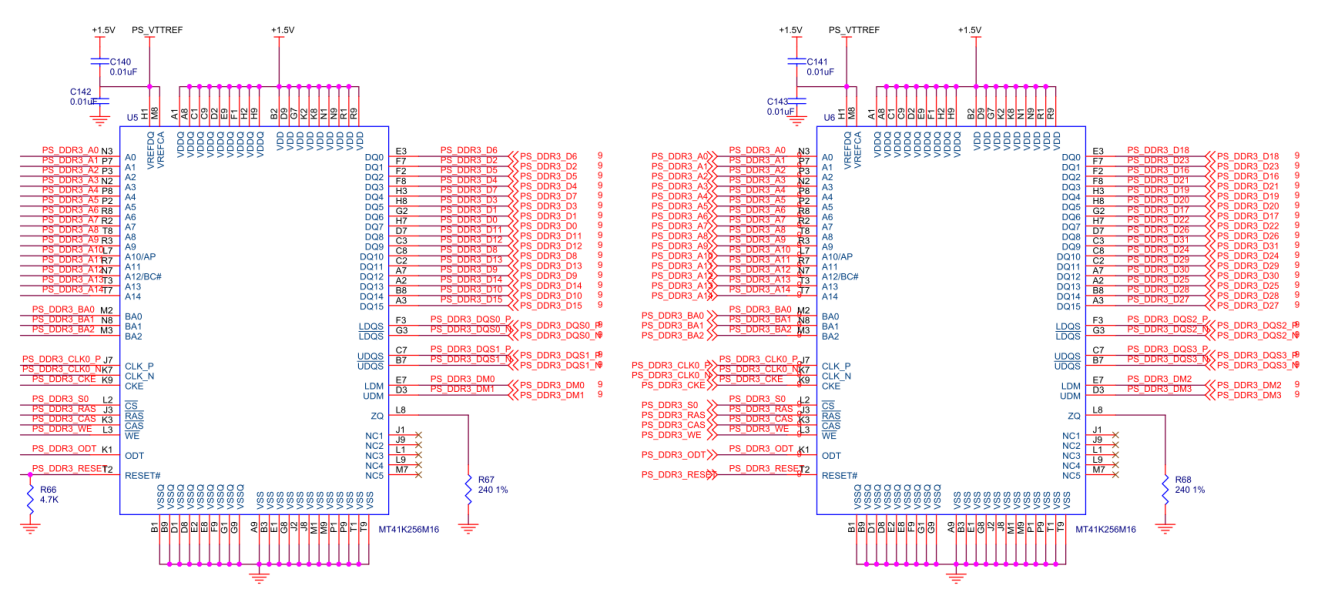
Task: Select the ZQ pin name inside U6
Action: tap(1076, 416)
